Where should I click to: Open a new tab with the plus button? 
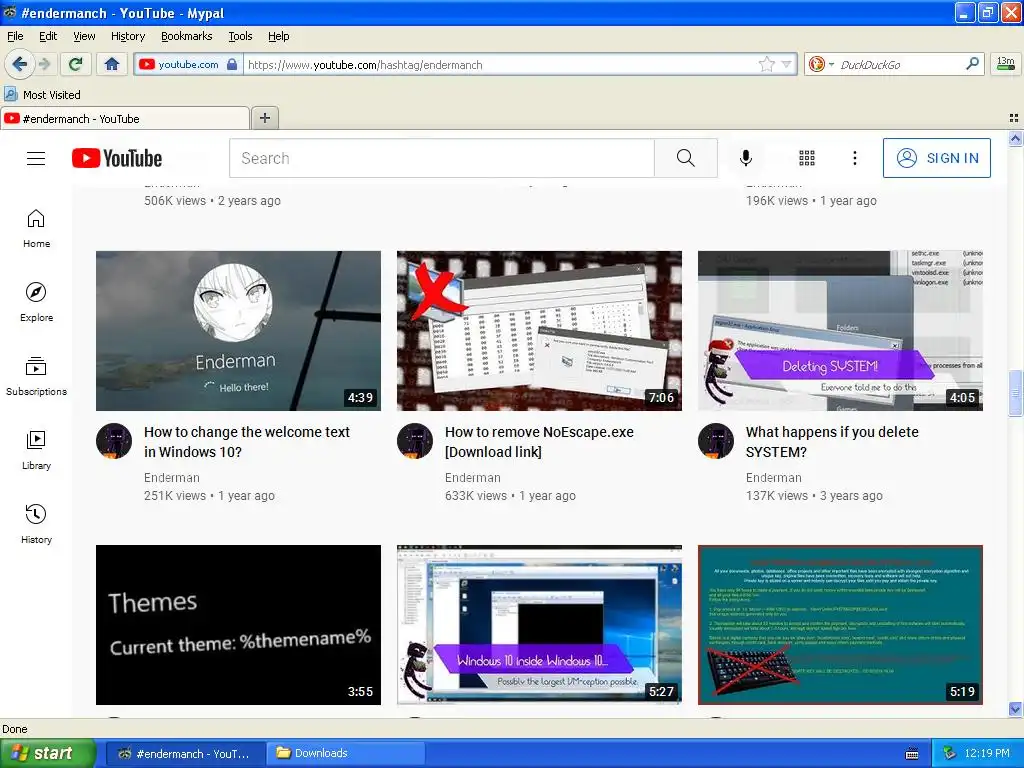(264, 118)
